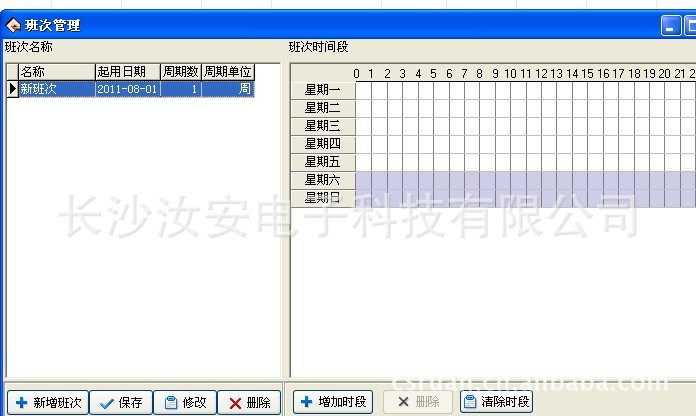This screenshot has width=696, height=416.
Task: Click the 修改 (edit) button
Action: pos(185,402)
